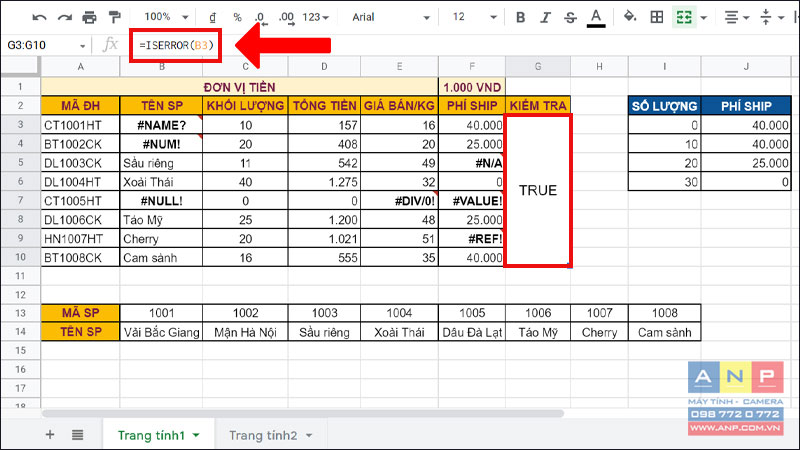Click cell with #N/A error

point(472,163)
